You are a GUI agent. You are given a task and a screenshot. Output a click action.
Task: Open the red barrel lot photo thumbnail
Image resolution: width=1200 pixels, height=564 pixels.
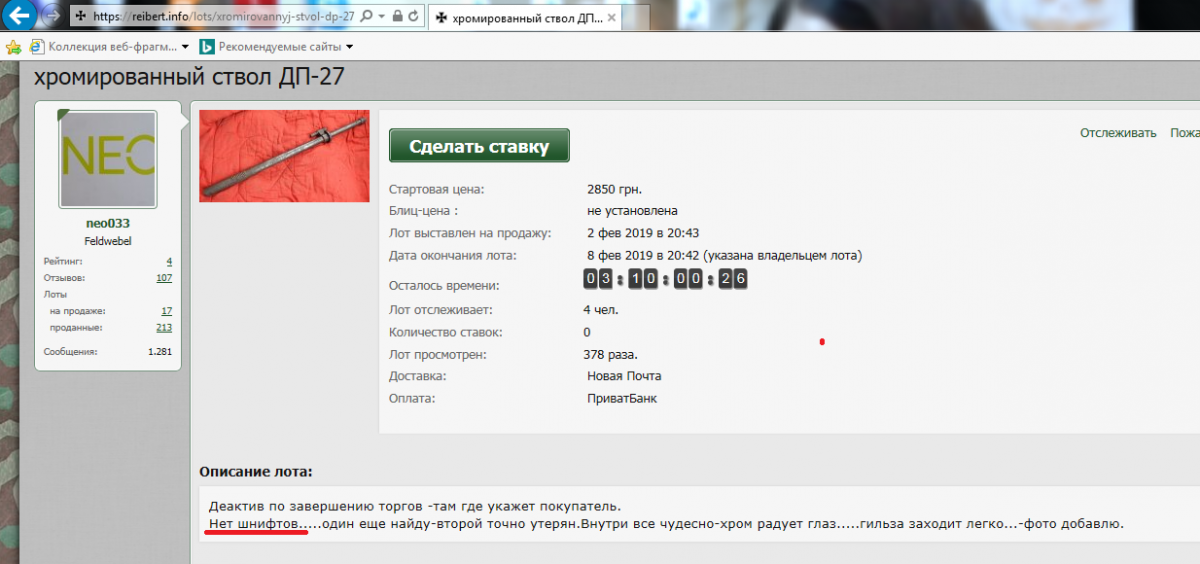pos(284,156)
